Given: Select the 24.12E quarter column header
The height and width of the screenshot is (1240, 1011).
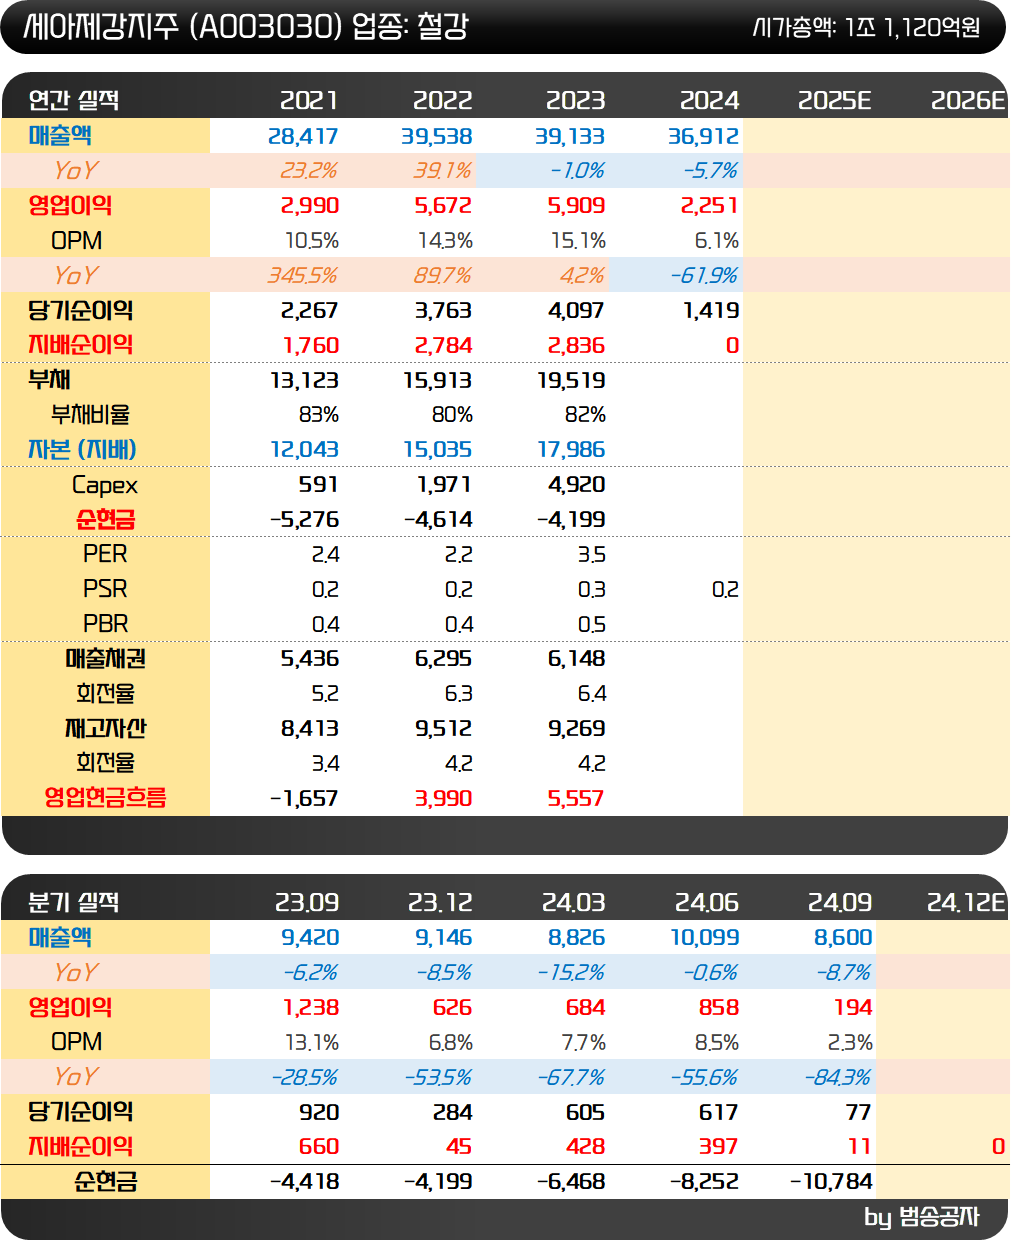Looking at the screenshot, I should click(x=965, y=902).
